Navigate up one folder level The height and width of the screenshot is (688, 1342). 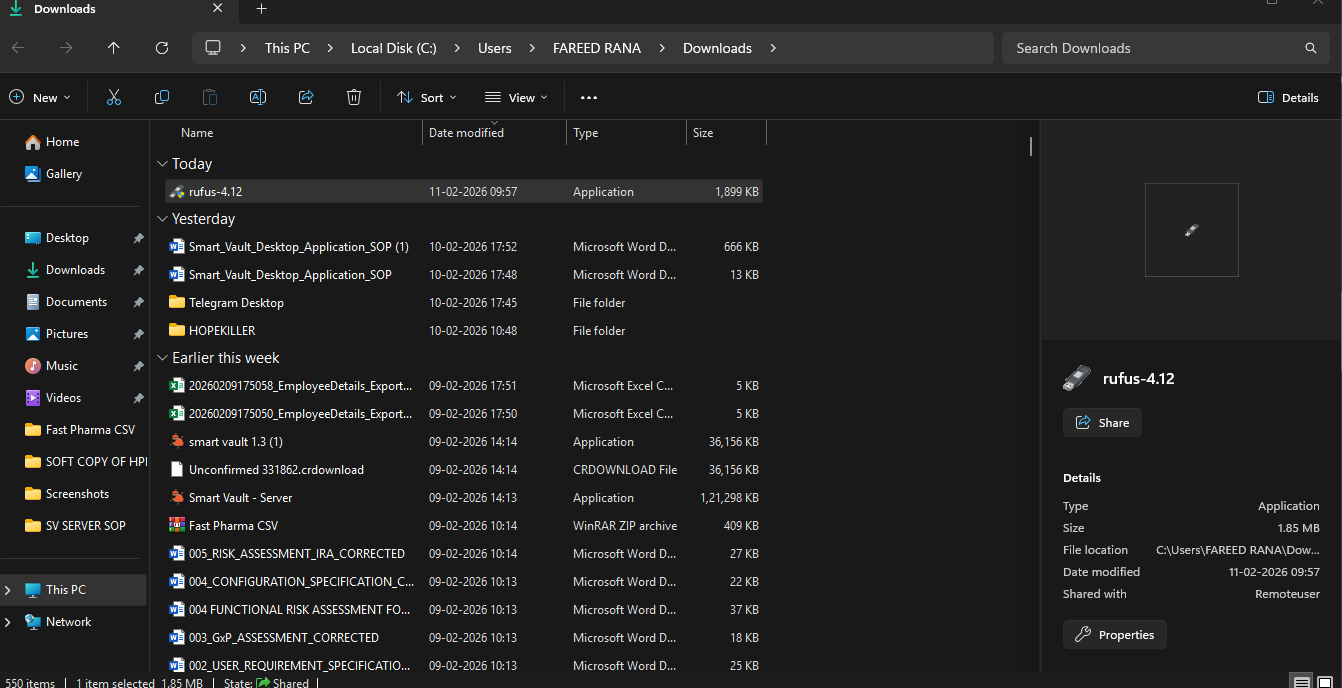pos(113,47)
